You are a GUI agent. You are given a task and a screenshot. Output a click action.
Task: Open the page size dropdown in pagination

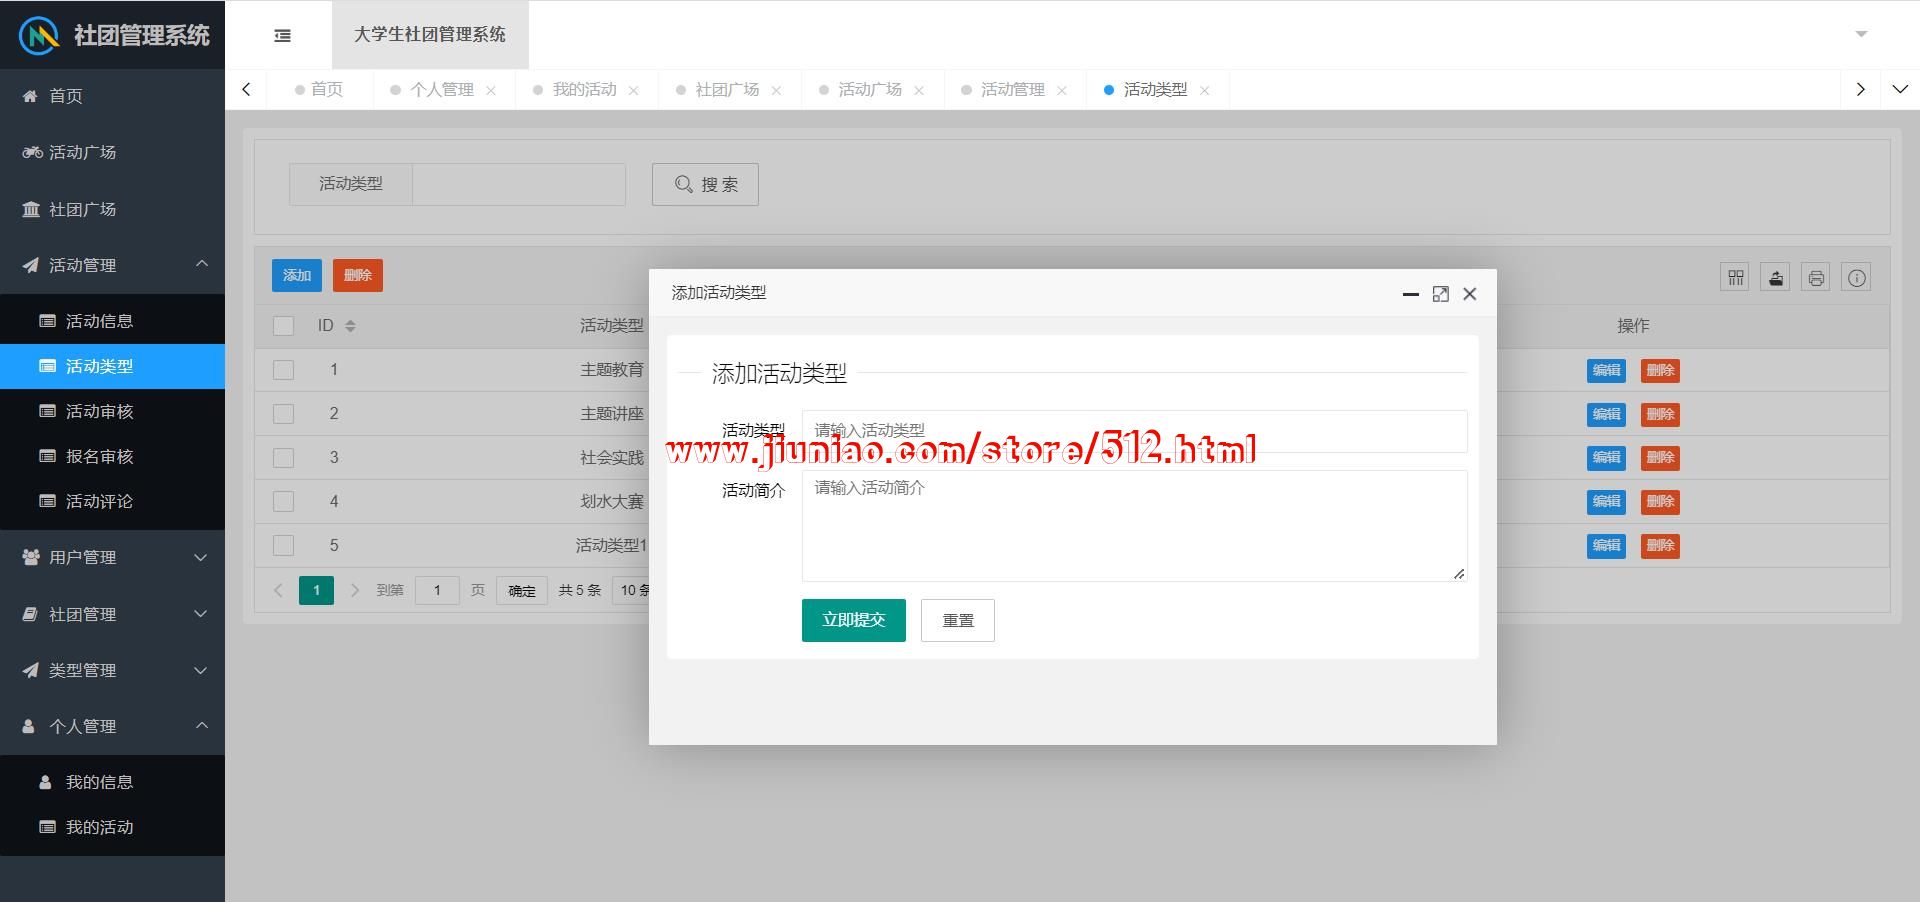631,591
